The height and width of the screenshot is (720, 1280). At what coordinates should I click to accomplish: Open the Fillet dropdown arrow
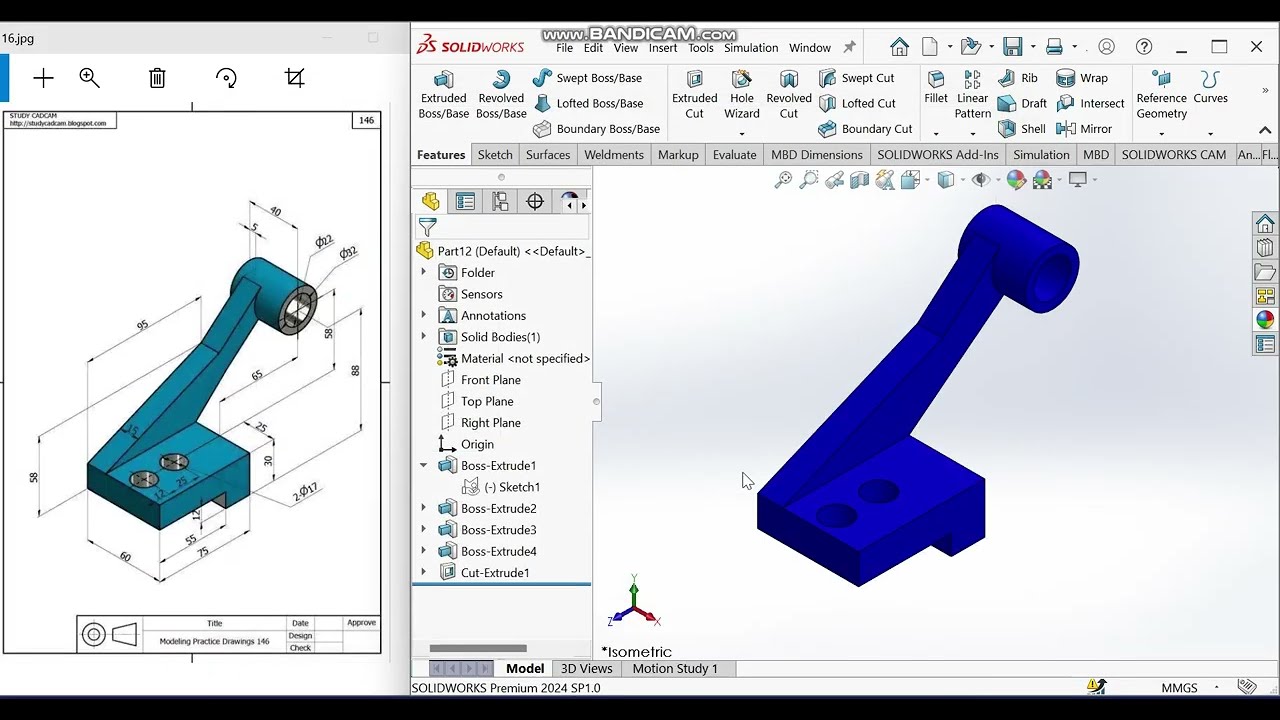tap(936, 133)
